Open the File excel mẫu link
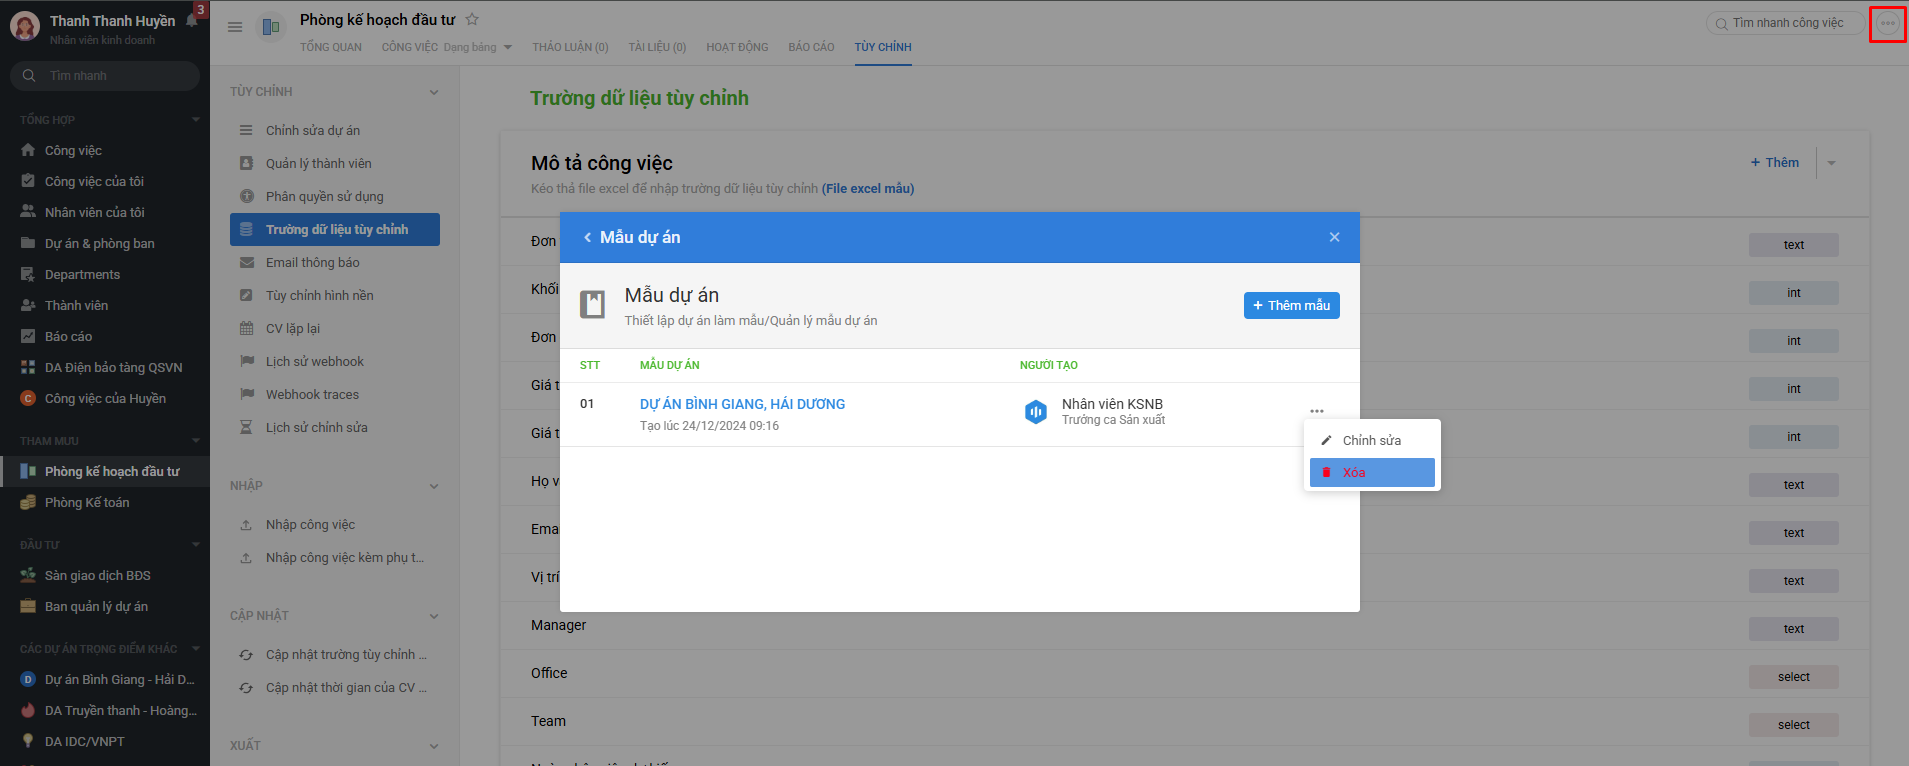This screenshot has width=1909, height=766. point(868,188)
